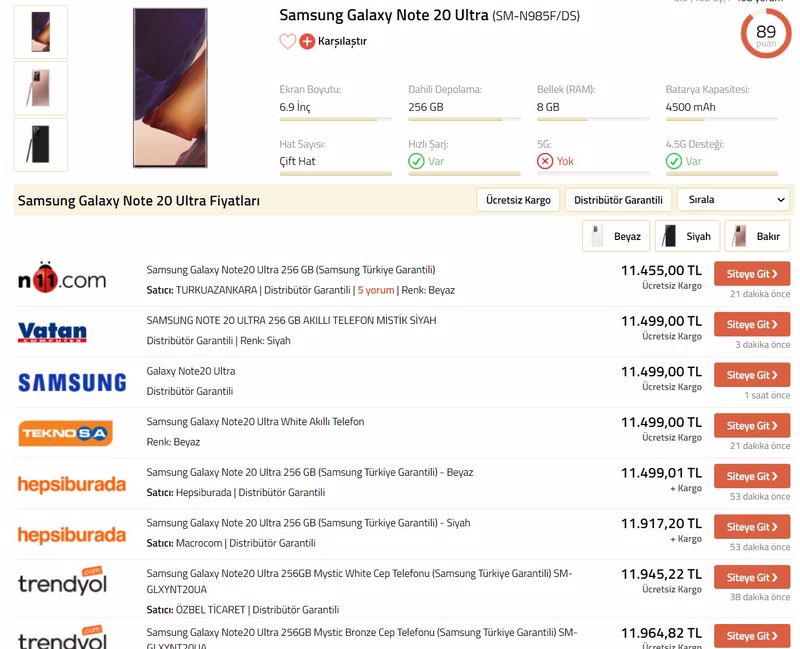Viewport: 800px width, 649px height.
Task: Click the main Galaxy Note 20 Ultra image
Action: 170,88
